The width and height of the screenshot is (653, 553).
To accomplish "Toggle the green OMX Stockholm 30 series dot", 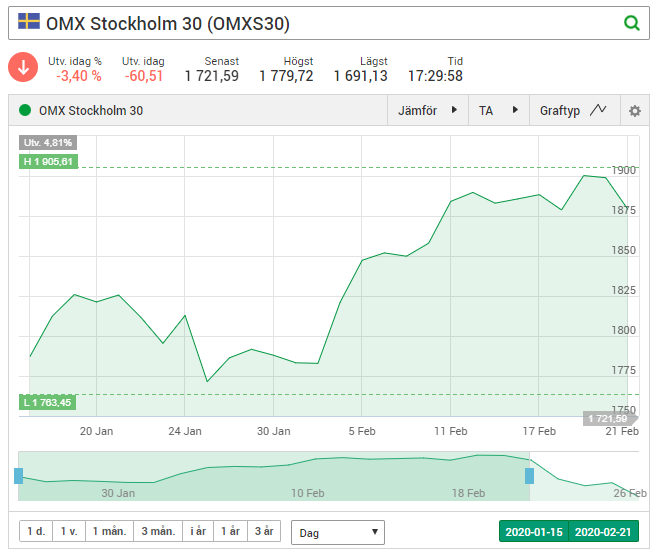I will pyautogui.click(x=25, y=110).
